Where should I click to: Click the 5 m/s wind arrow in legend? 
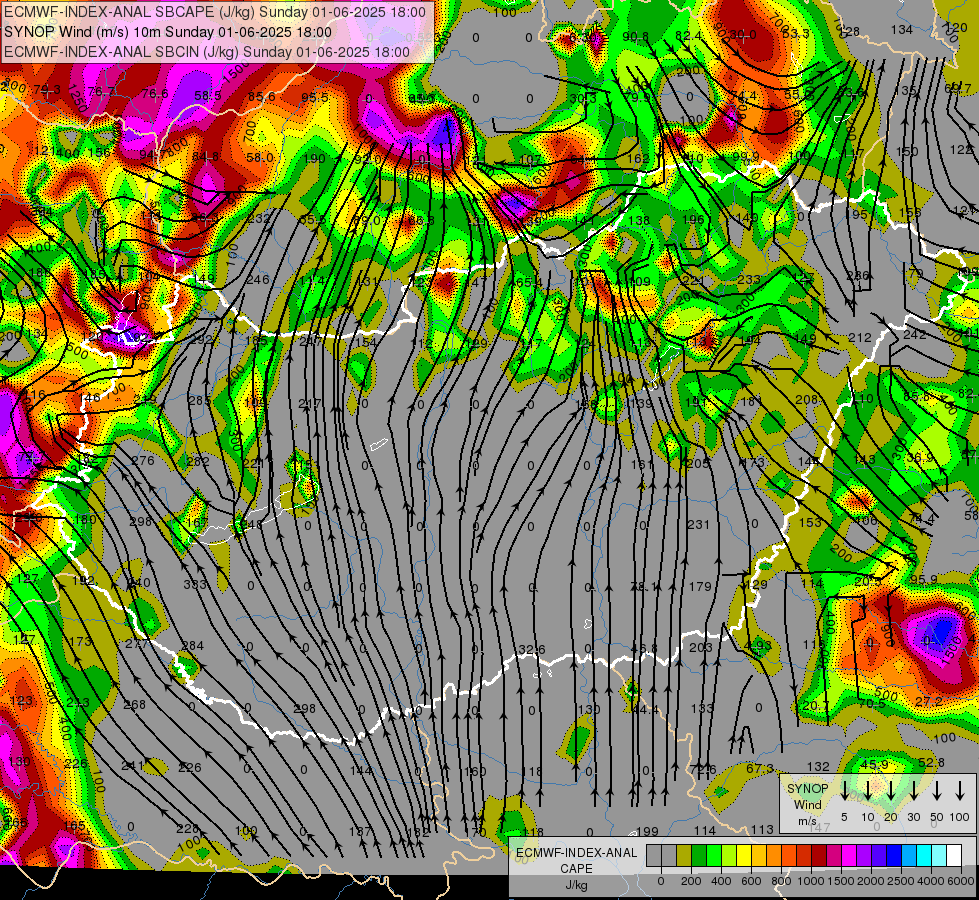click(x=844, y=791)
